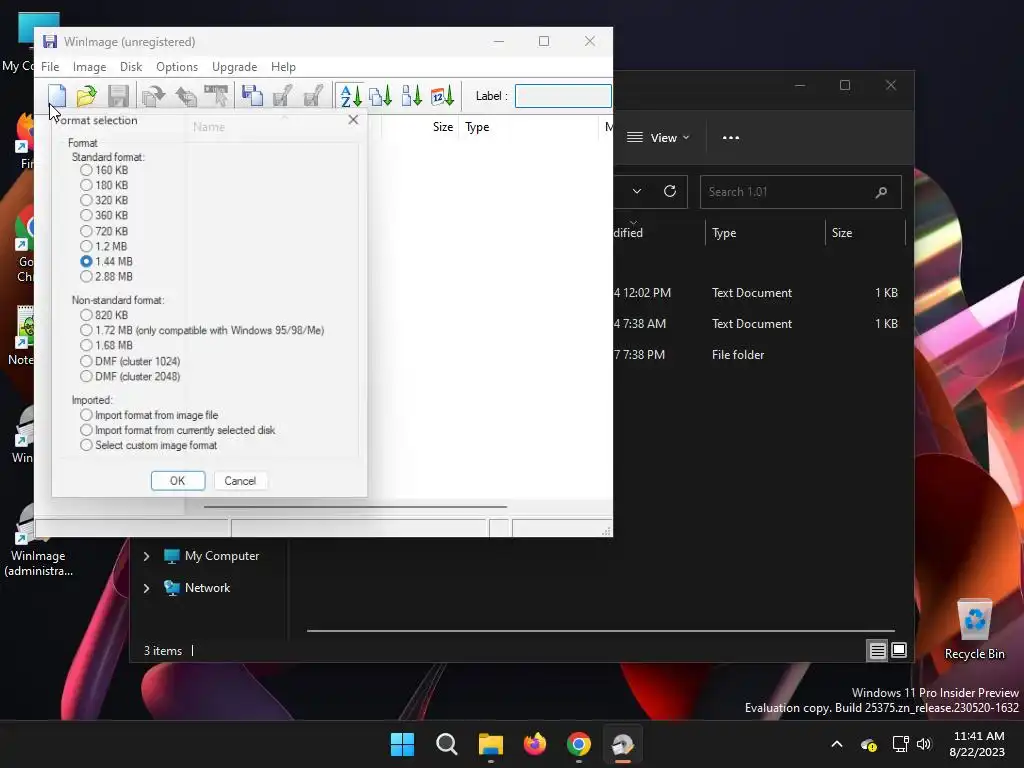The image size is (1024, 768).
Task: Click the Write disk toolbar icon
Action: coord(282,96)
